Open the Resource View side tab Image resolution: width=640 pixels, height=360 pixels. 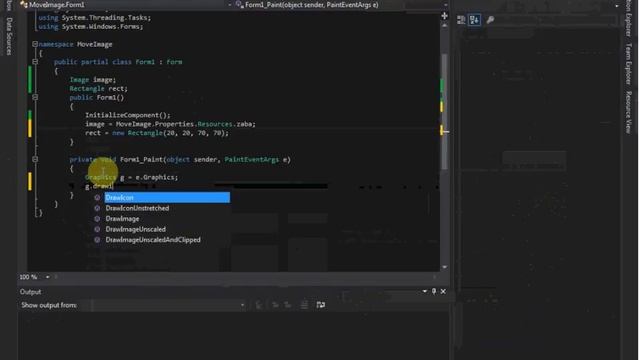(x=629, y=112)
